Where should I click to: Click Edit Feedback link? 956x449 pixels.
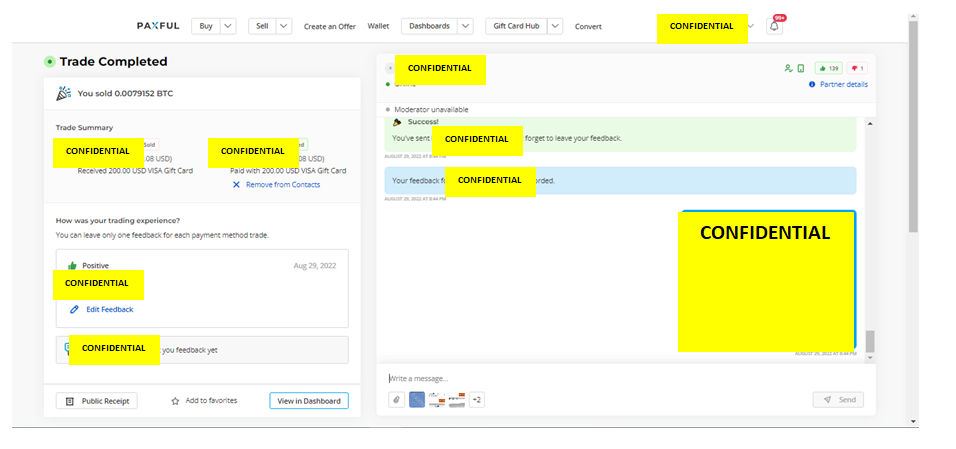(110, 309)
